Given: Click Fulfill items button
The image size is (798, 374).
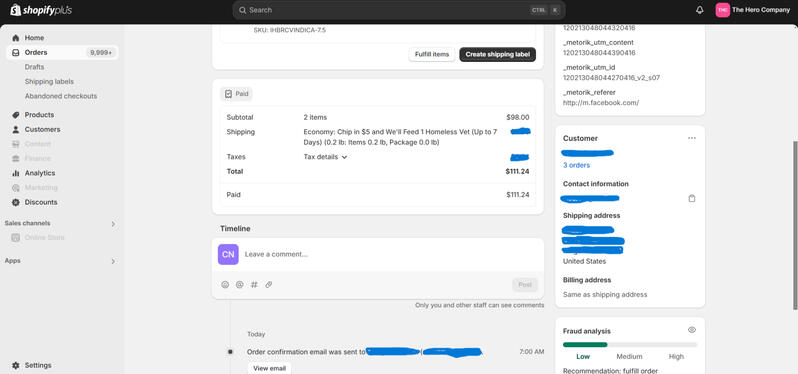Looking at the screenshot, I should [x=432, y=54].
